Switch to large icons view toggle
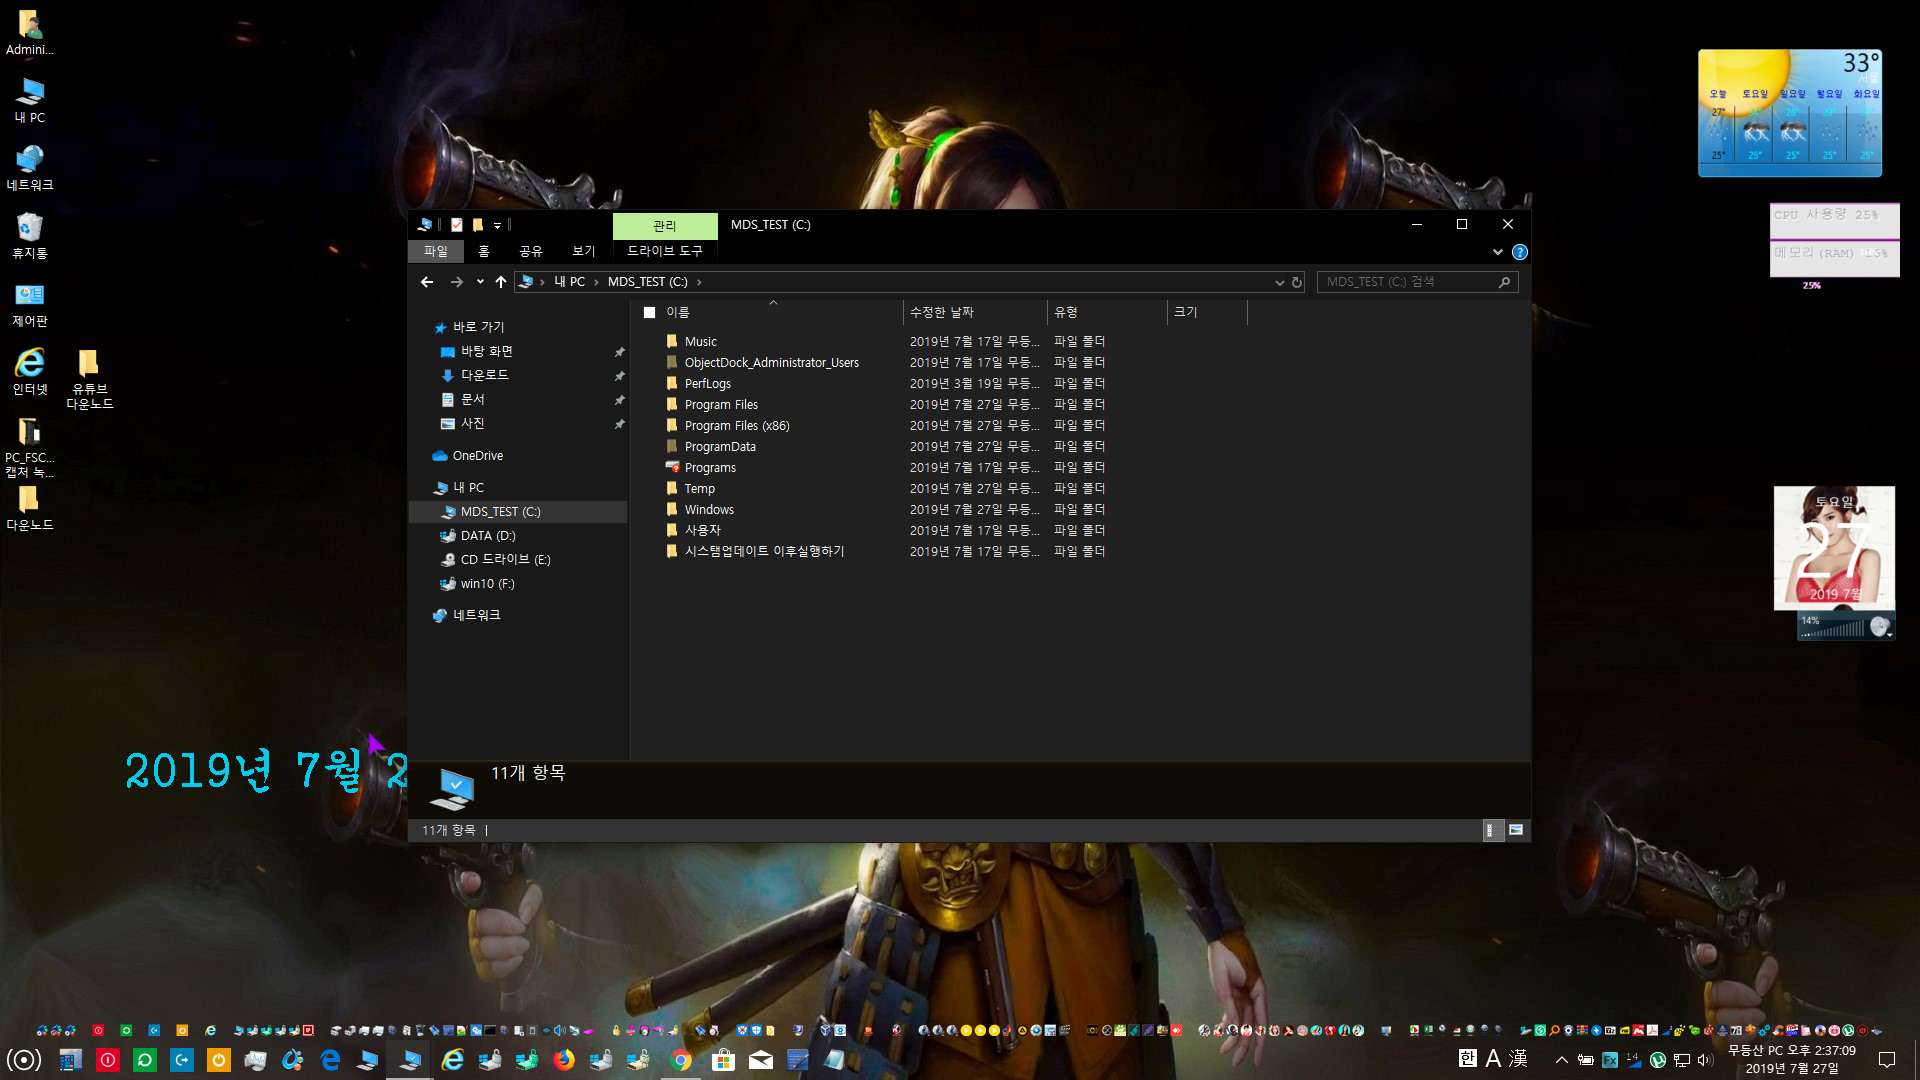This screenshot has height=1080, width=1920. click(1516, 830)
